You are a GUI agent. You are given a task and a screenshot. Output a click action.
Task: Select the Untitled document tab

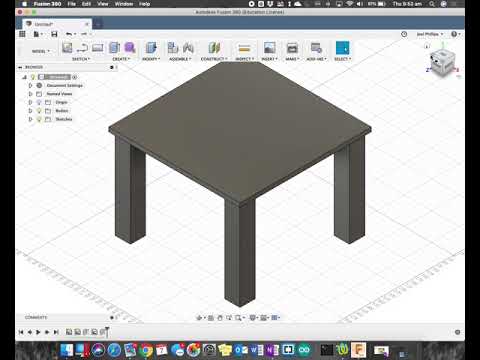[57, 24]
